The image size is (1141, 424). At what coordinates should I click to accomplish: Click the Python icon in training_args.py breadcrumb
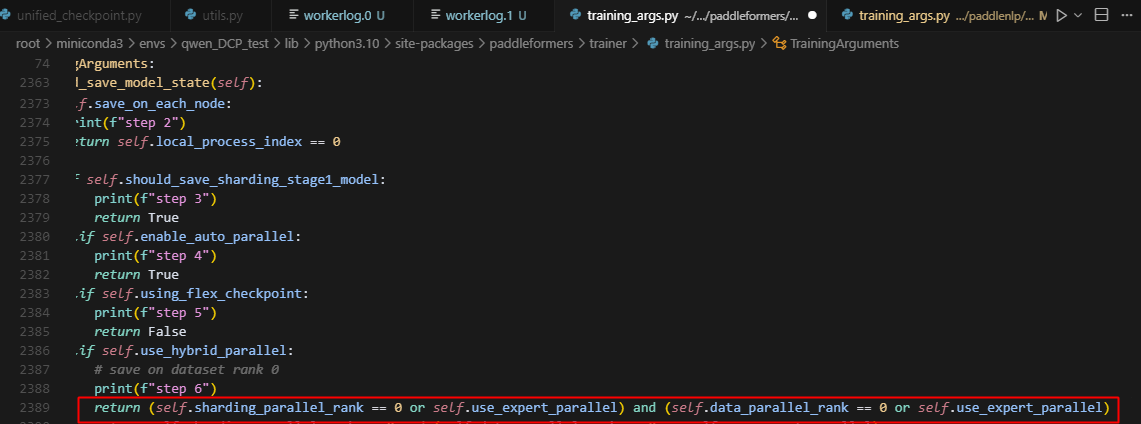pyautogui.click(x=654, y=44)
